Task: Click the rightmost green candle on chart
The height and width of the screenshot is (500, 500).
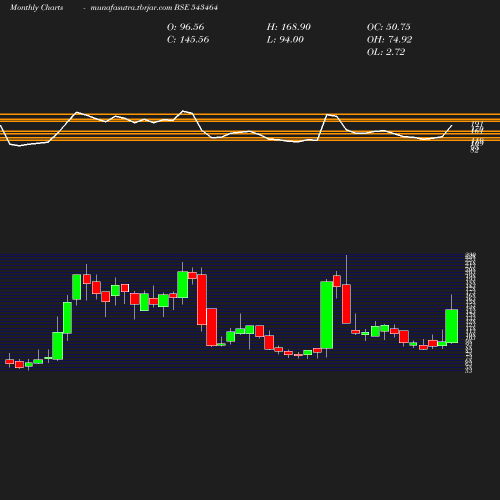Action: coord(452,326)
